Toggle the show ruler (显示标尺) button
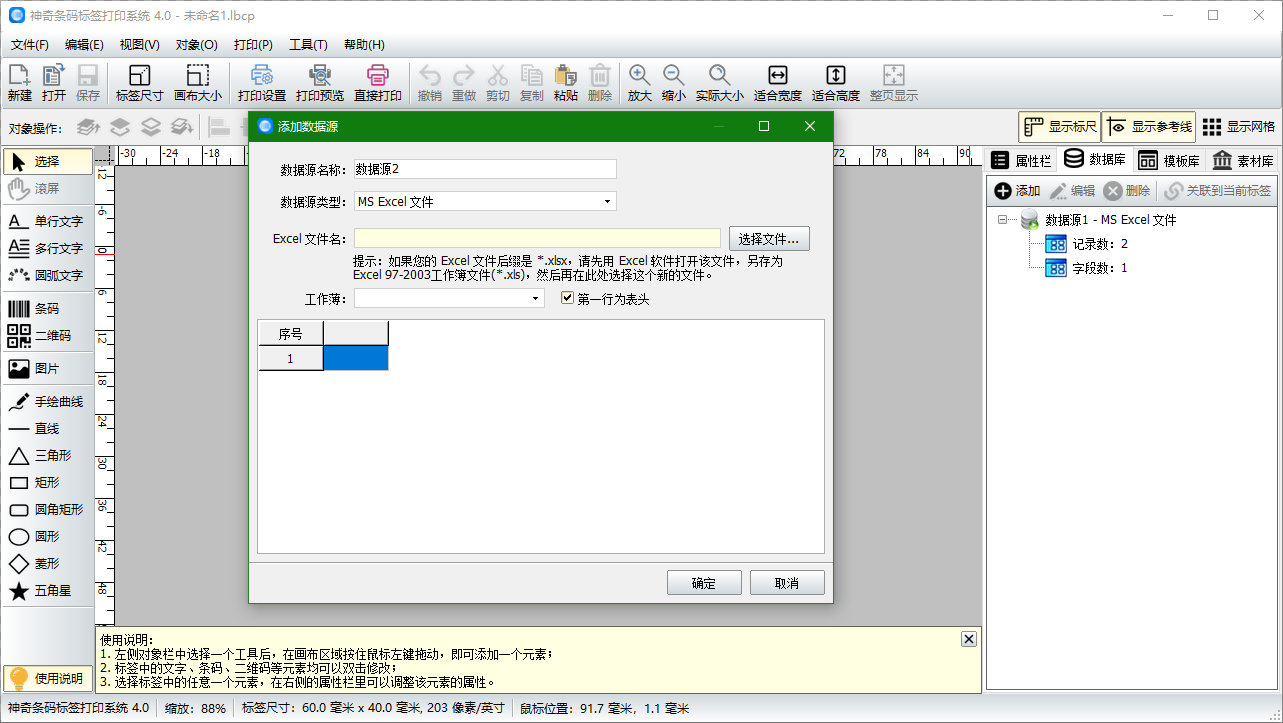1283x723 pixels. point(1059,127)
